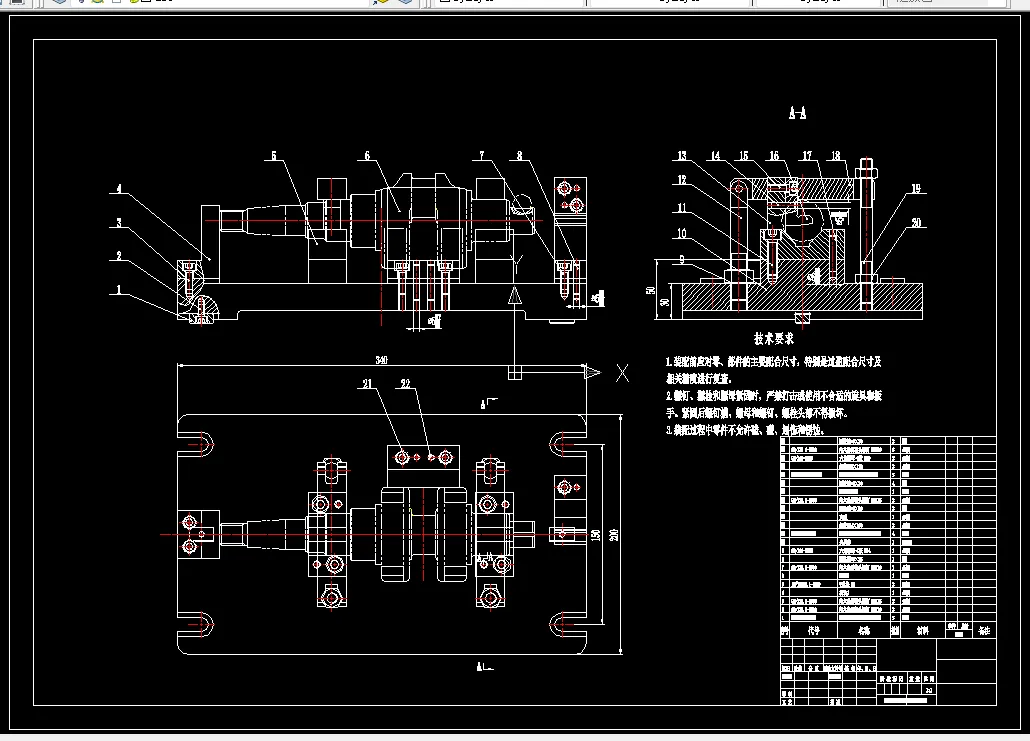Pick the balloon label 5
Image resolution: width=1030 pixels, height=741 pixels.
coord(274,156)
